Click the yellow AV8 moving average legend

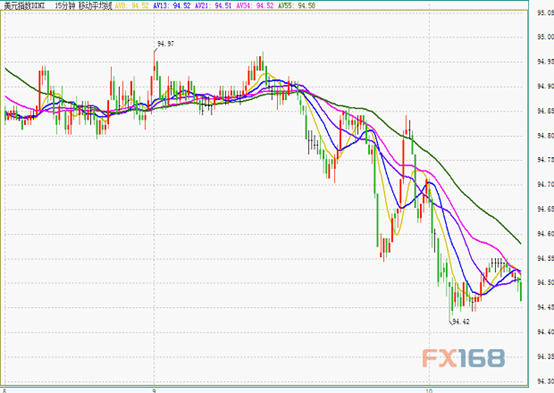[132, 6]
